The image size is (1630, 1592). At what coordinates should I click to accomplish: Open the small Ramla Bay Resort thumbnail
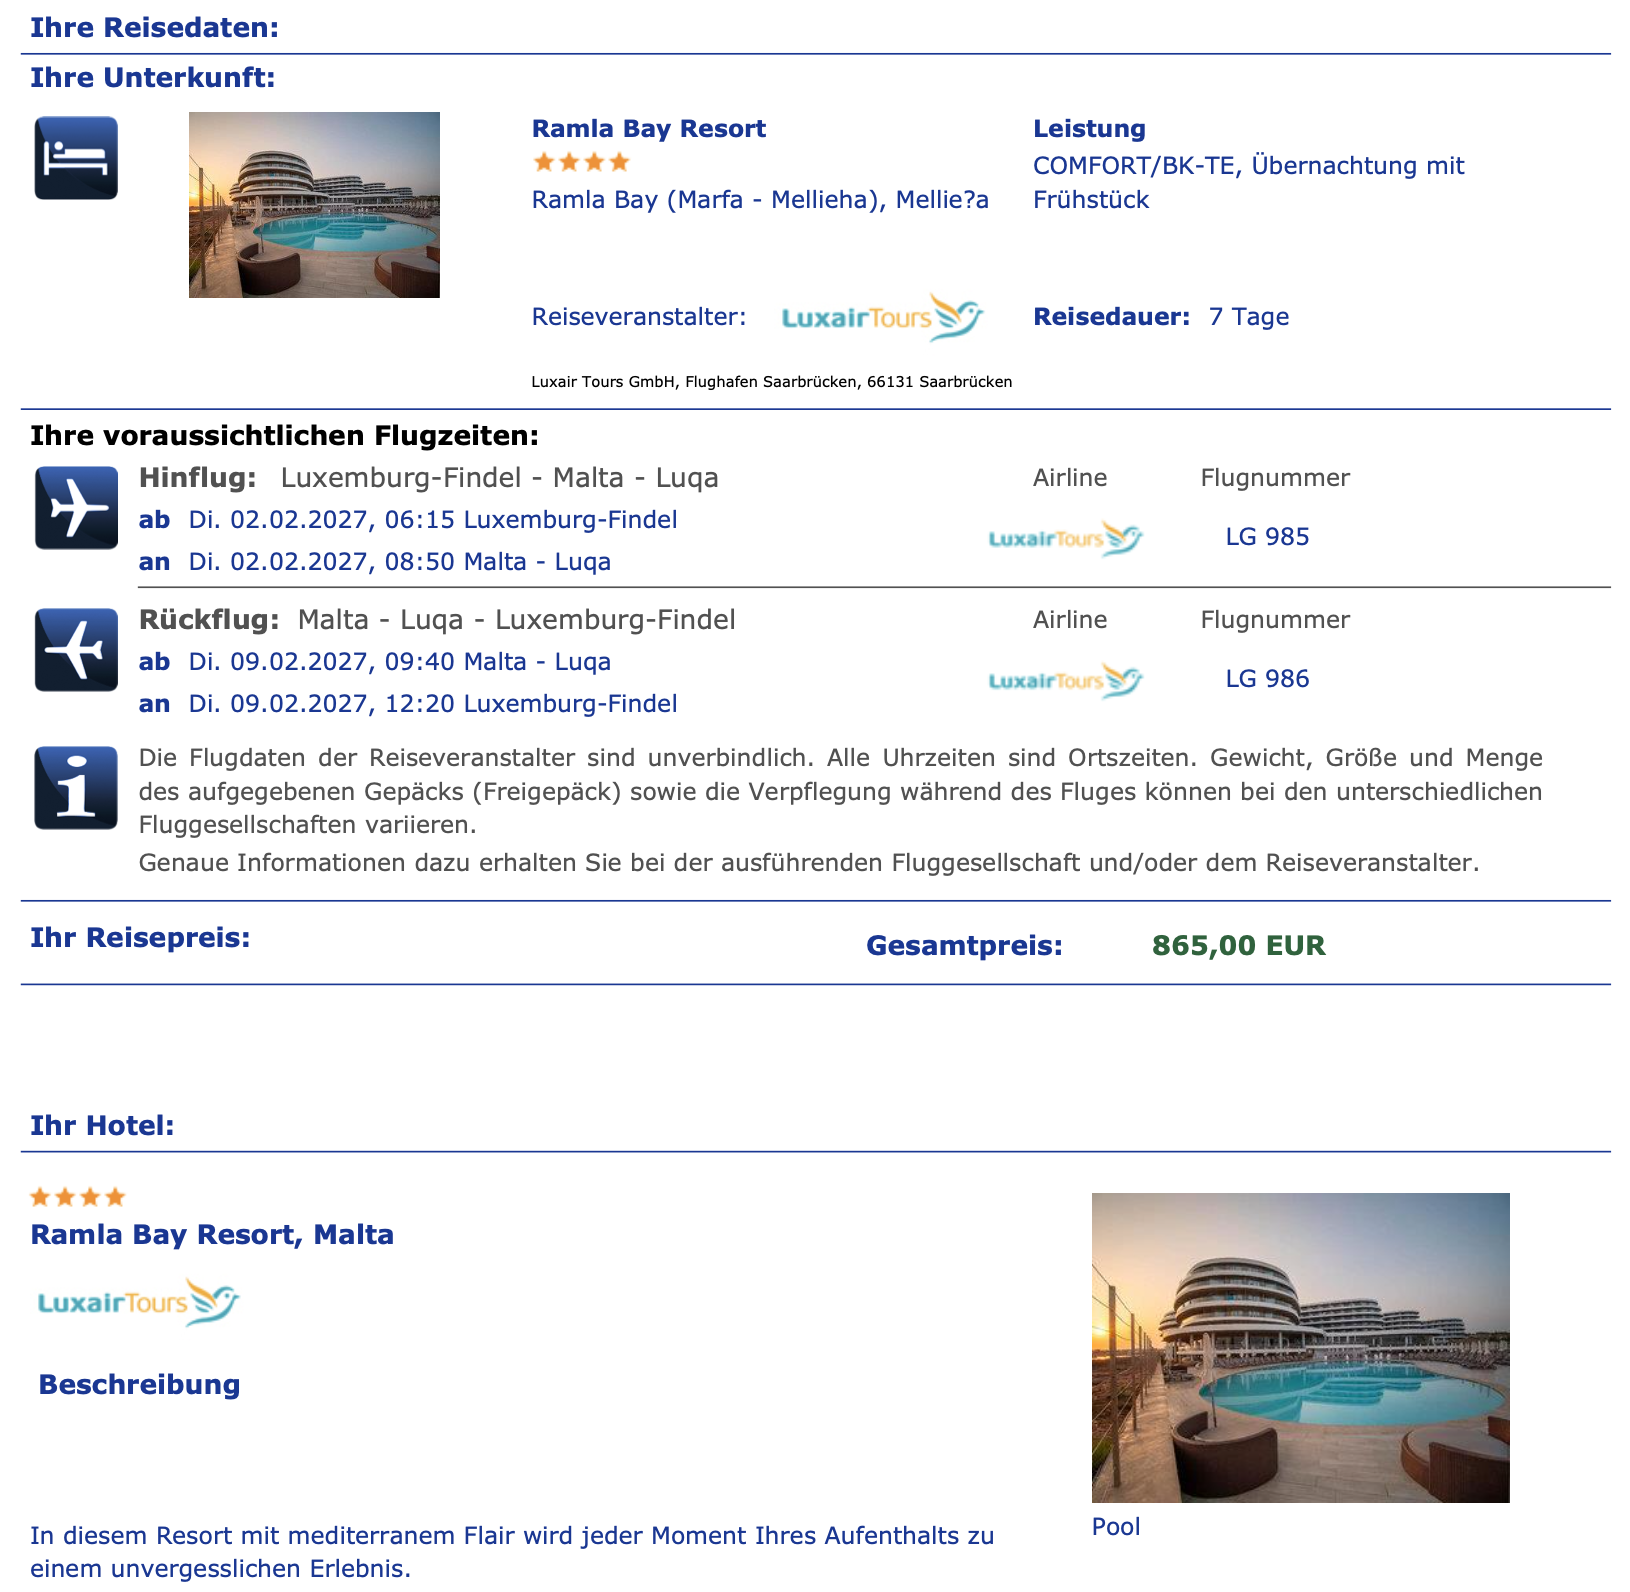click(x=314, y=205)
